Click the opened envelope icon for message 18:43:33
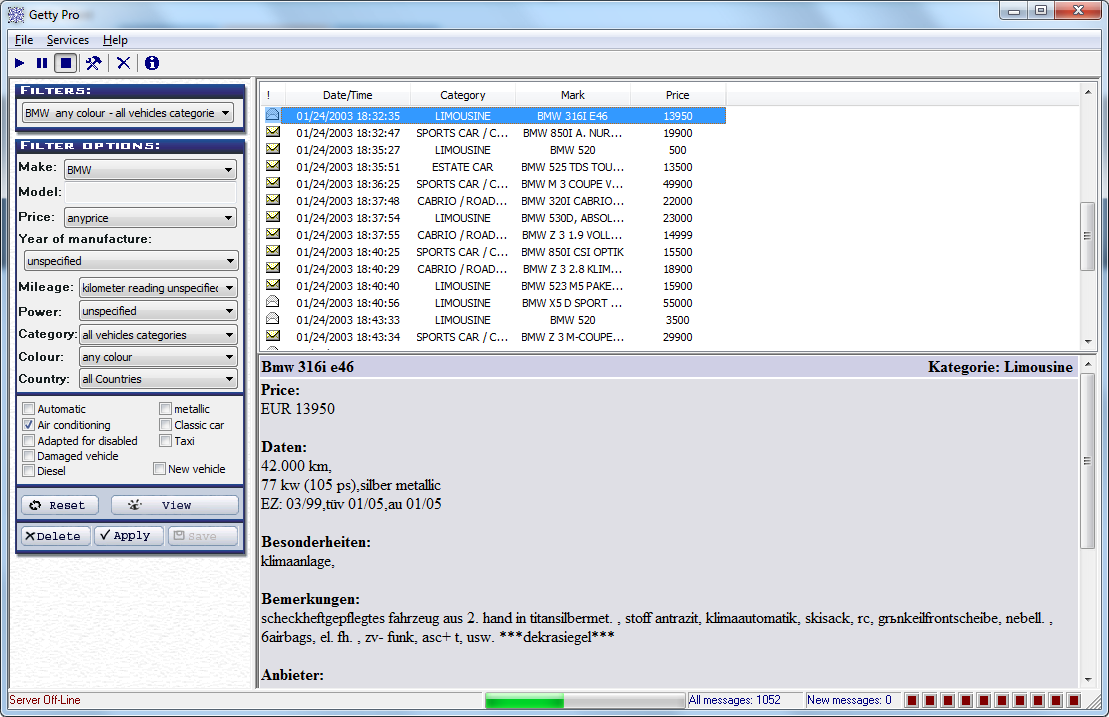The height and width of the screenshot is (717, 1109). point(272,319)
